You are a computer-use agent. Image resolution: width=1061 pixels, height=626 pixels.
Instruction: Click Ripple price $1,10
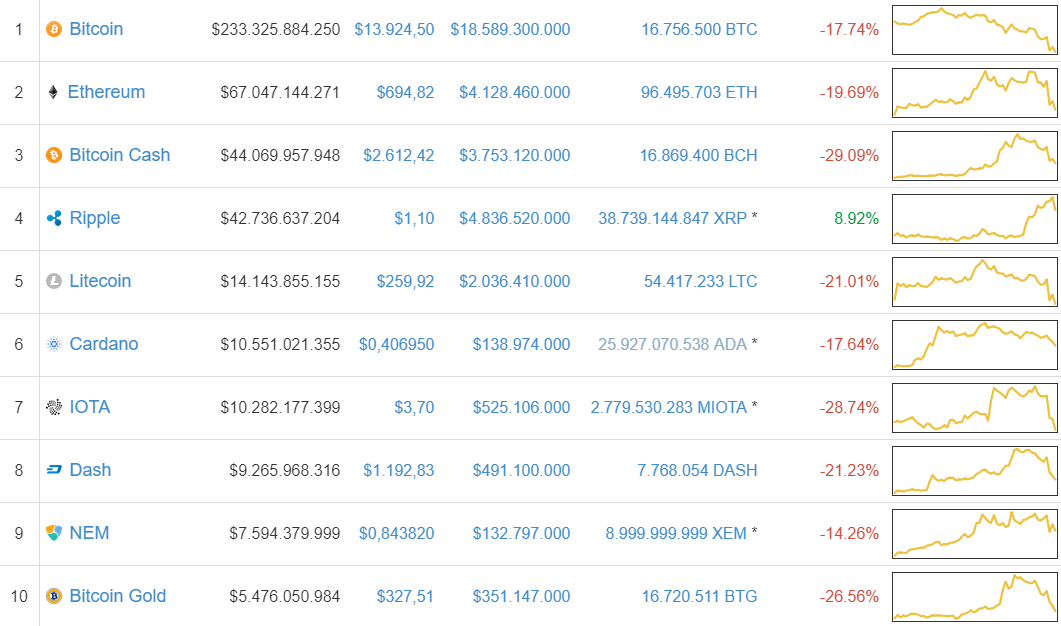[x=414, y=218]
